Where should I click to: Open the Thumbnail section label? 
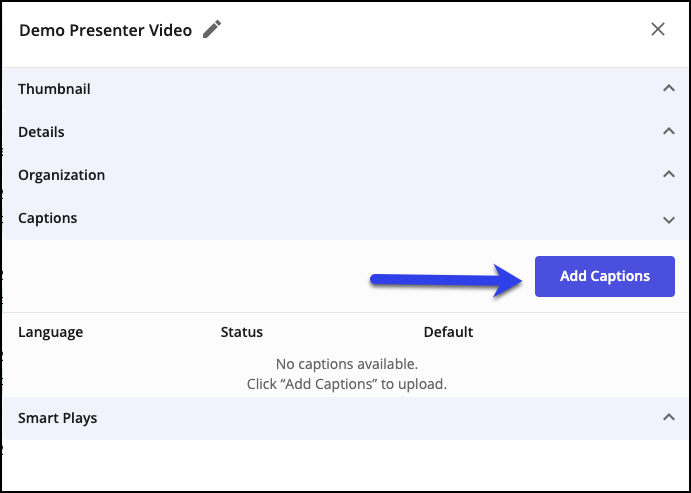(54, 89)
